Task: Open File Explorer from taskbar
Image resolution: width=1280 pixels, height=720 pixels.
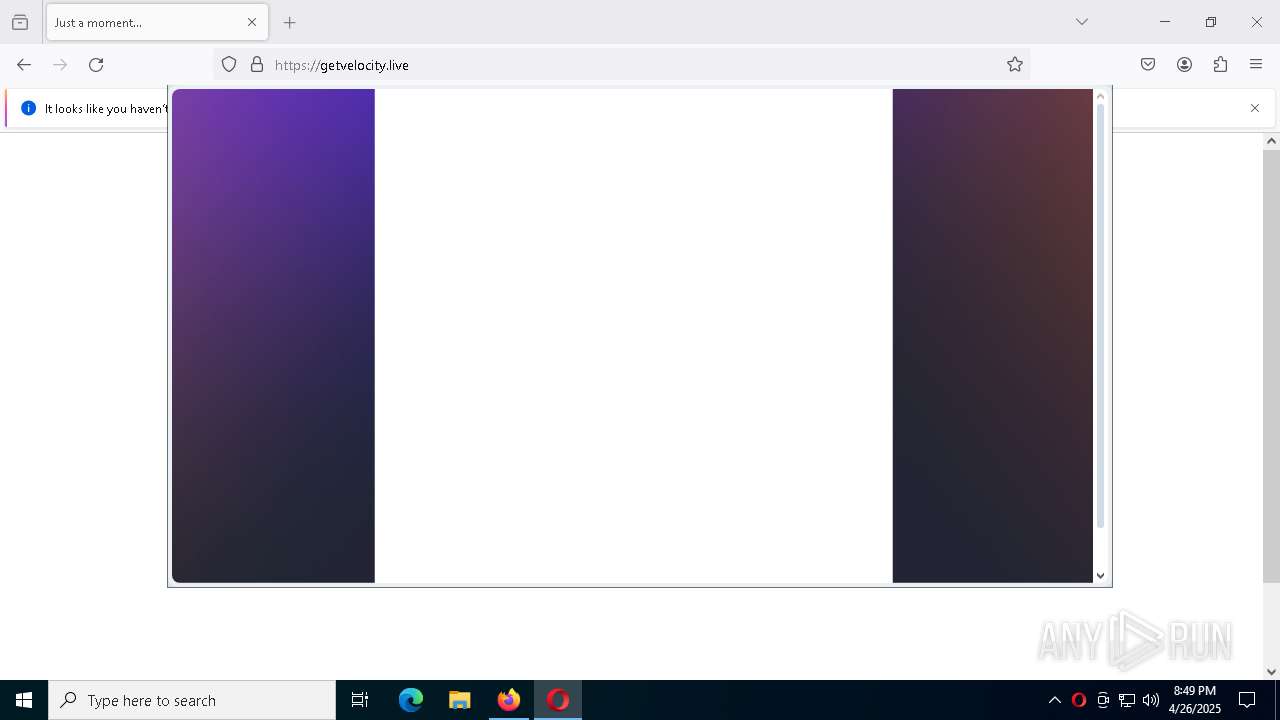Action: coord(460,700)
